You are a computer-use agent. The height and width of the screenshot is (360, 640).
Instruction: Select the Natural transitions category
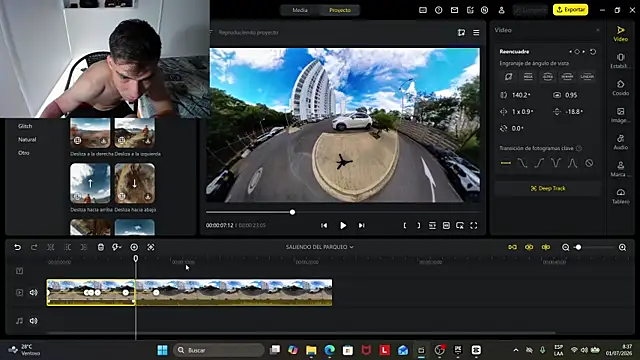pos(27,140)
